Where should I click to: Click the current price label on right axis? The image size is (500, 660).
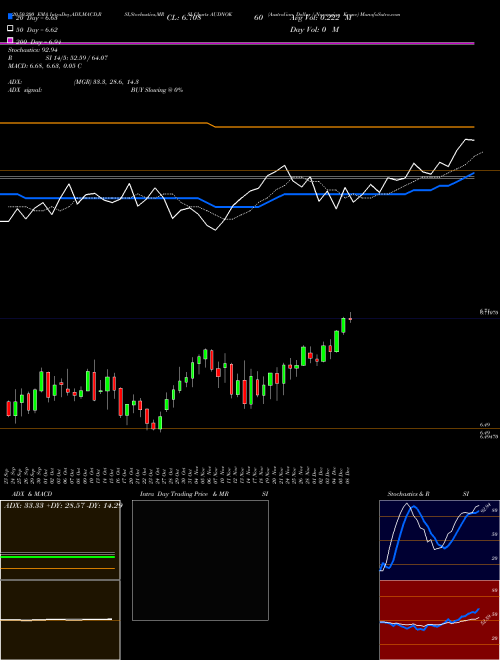coord(489,313)
